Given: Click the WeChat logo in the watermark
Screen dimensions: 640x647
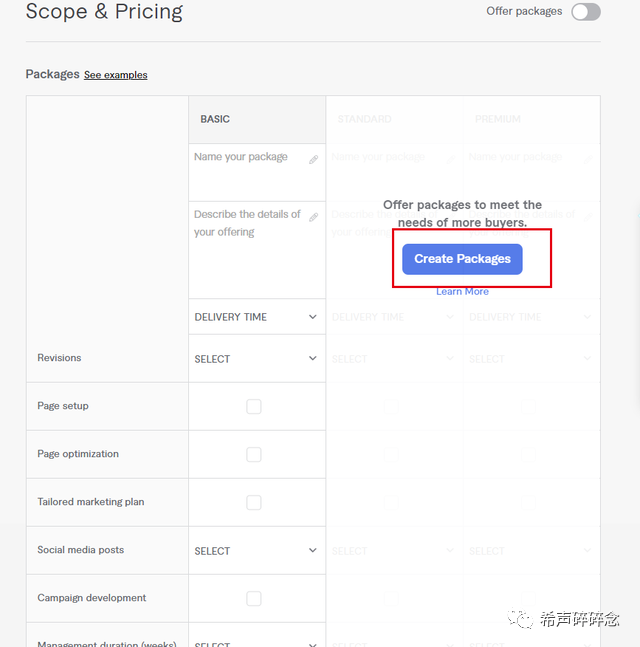Looking at the screenshot, I should click(520, 619).
